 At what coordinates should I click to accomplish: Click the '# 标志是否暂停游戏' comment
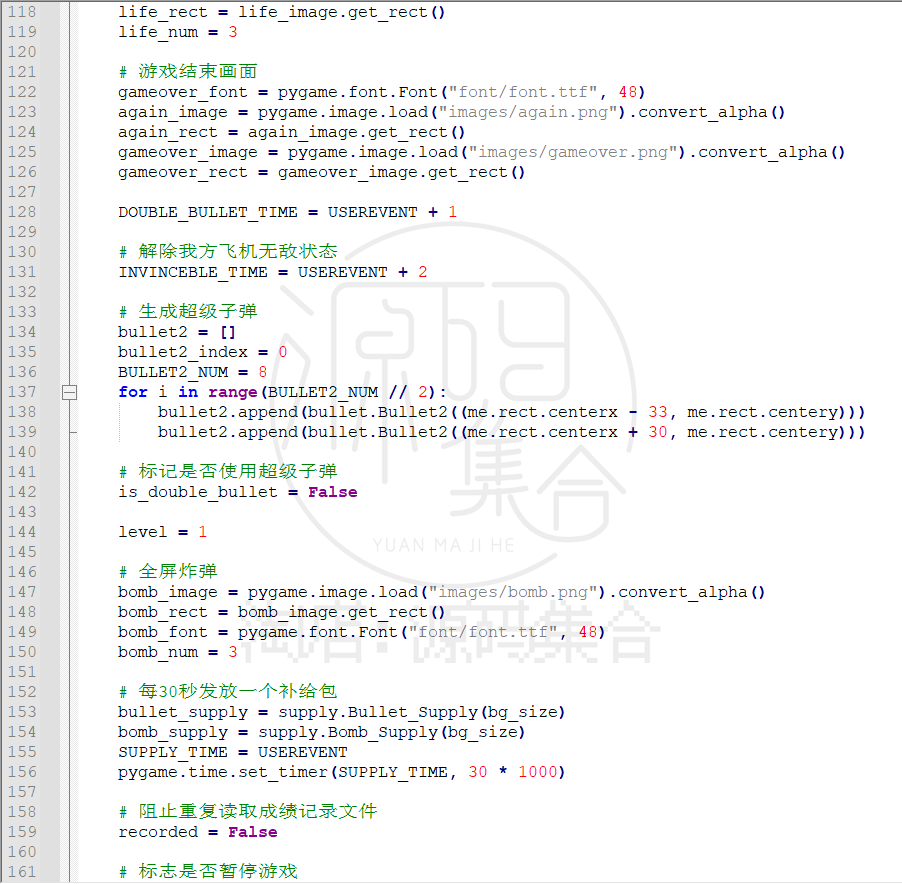208,871
